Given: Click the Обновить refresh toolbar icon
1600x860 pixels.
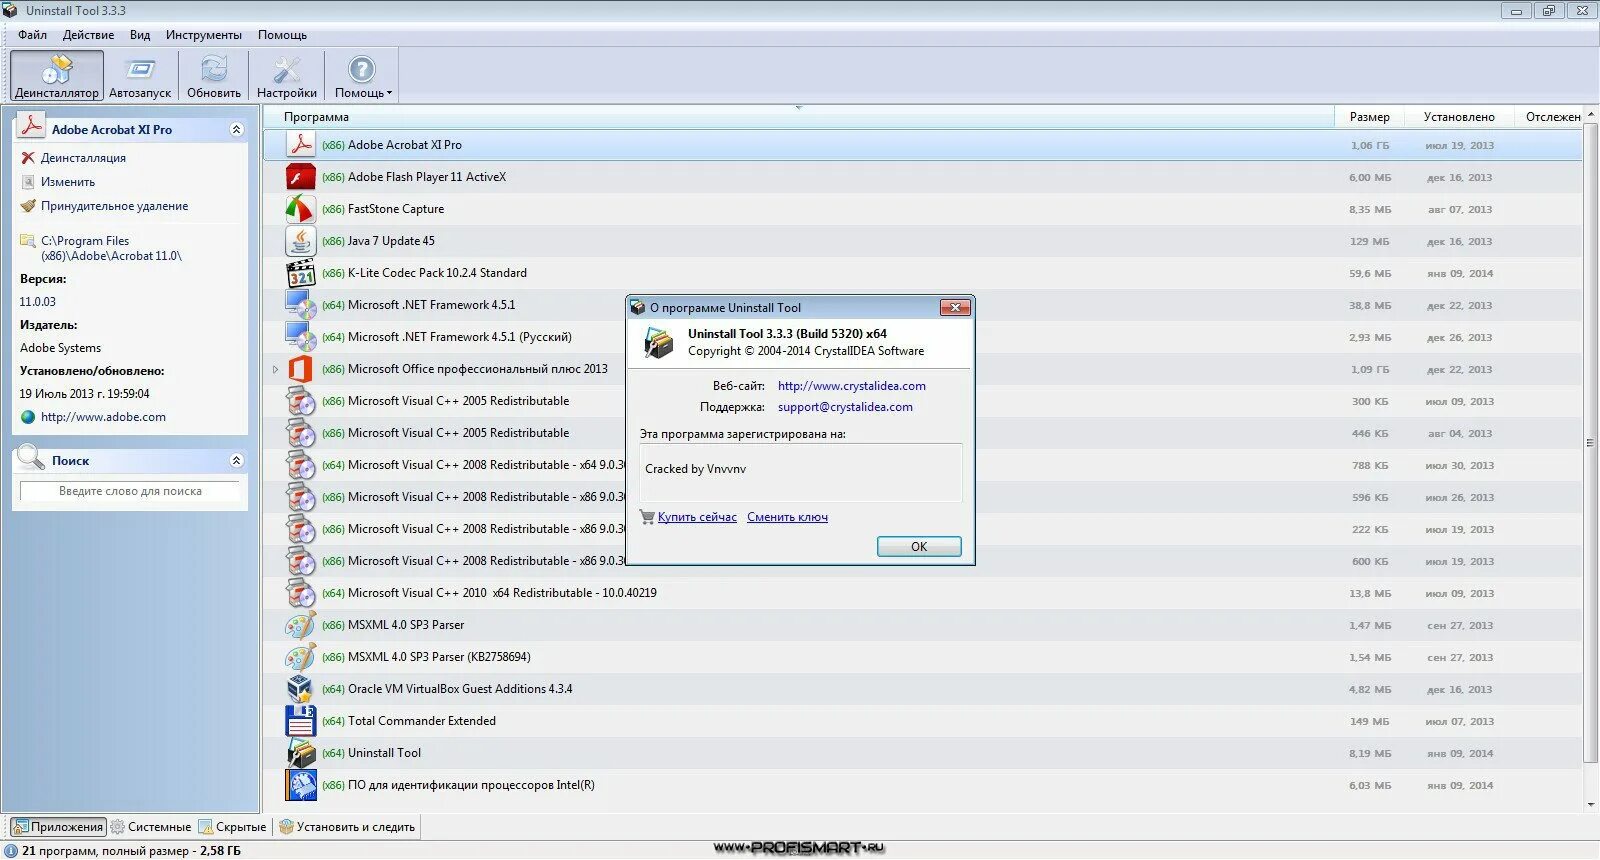Looking at the screenshot, I should coord(214,76).
